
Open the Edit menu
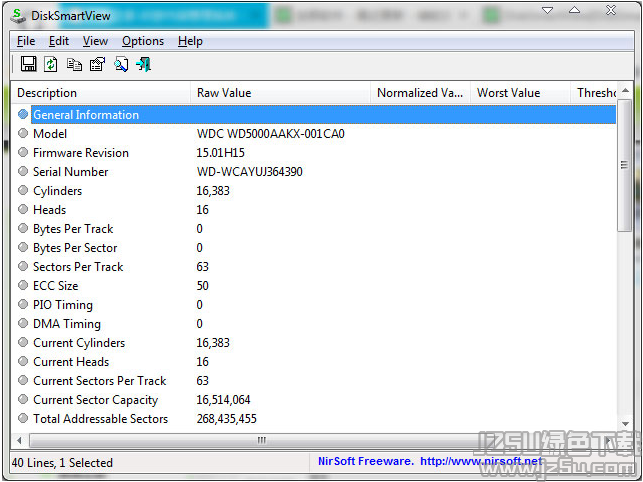tap(59, 41)
